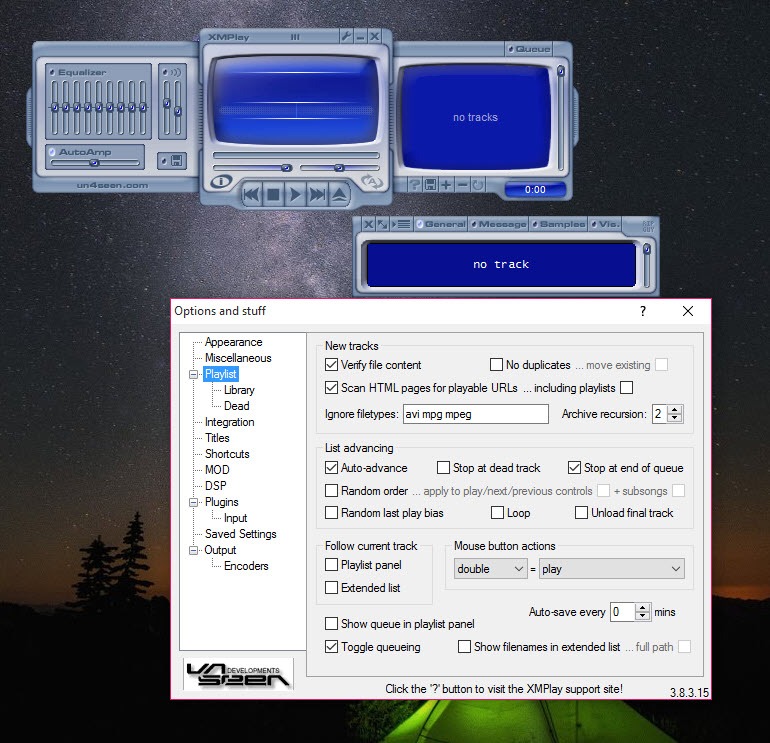Click the auto-repeat looping arrows icon

pyautogui.click(x=372, y=182)
